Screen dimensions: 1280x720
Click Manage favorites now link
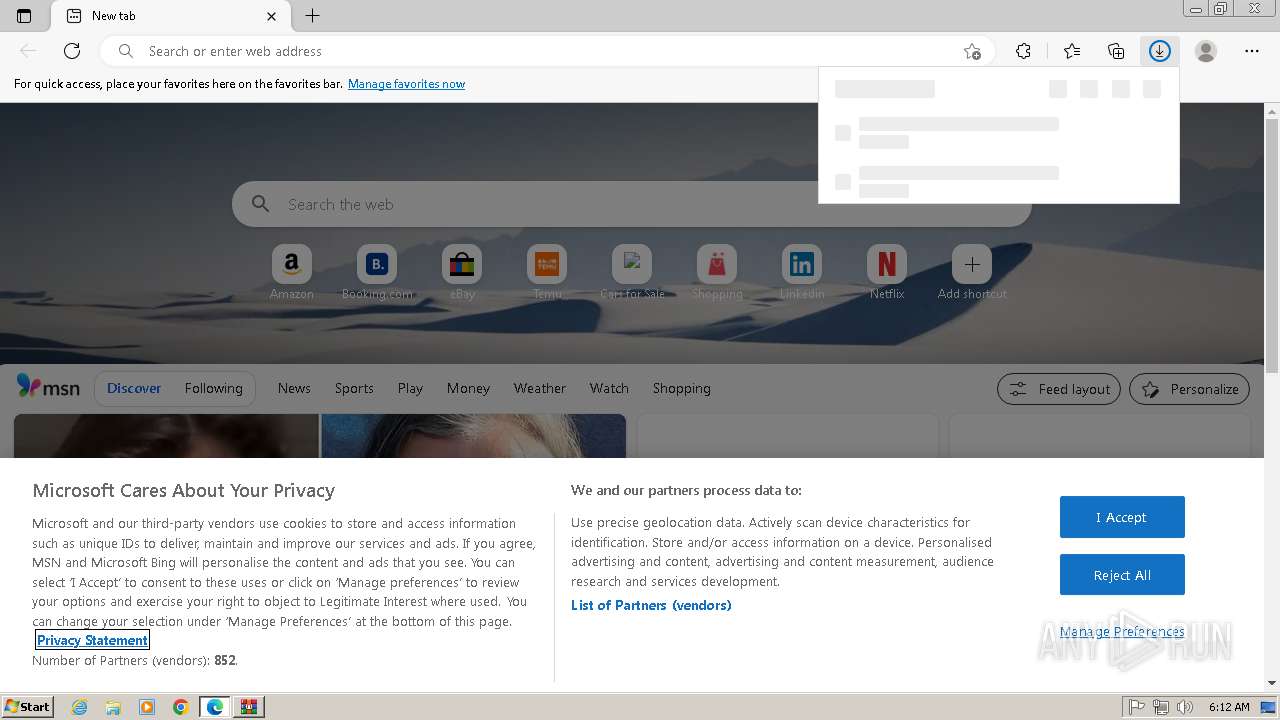[406, 84]
